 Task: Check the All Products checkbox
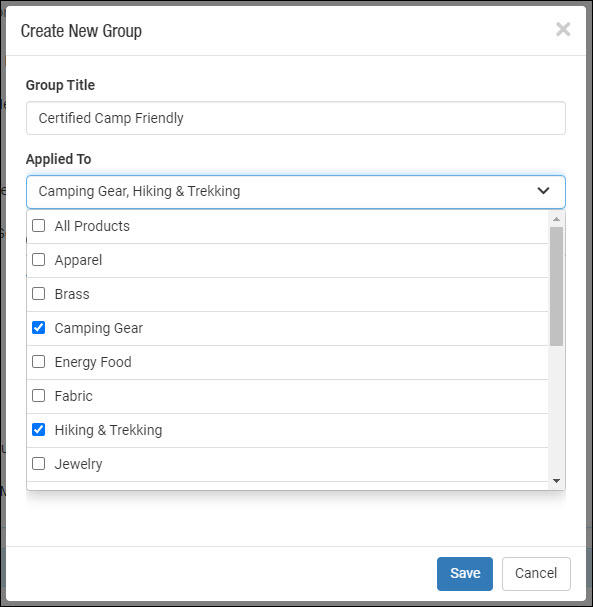[38, 226]
